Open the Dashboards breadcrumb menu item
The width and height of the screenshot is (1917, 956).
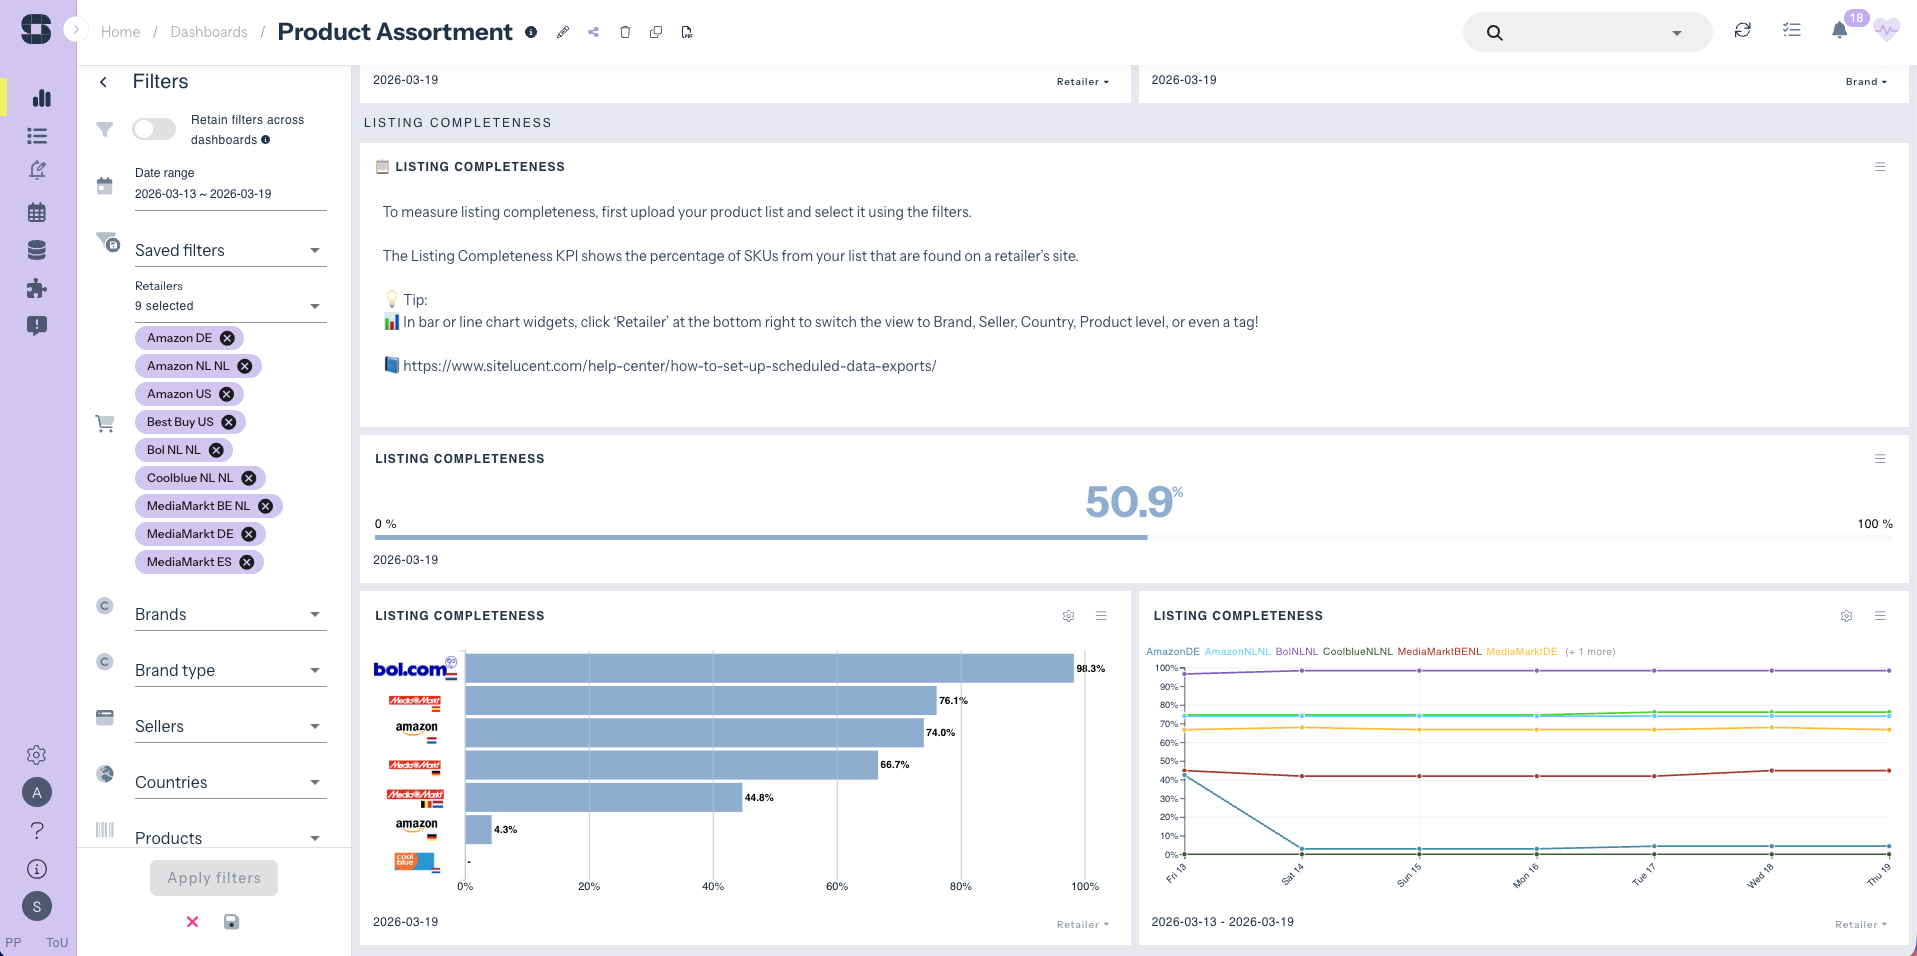click(209, 31)
